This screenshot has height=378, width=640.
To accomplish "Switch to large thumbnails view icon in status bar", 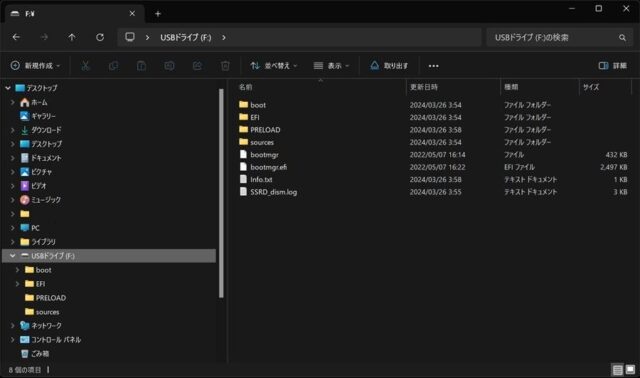I will 630,370.
